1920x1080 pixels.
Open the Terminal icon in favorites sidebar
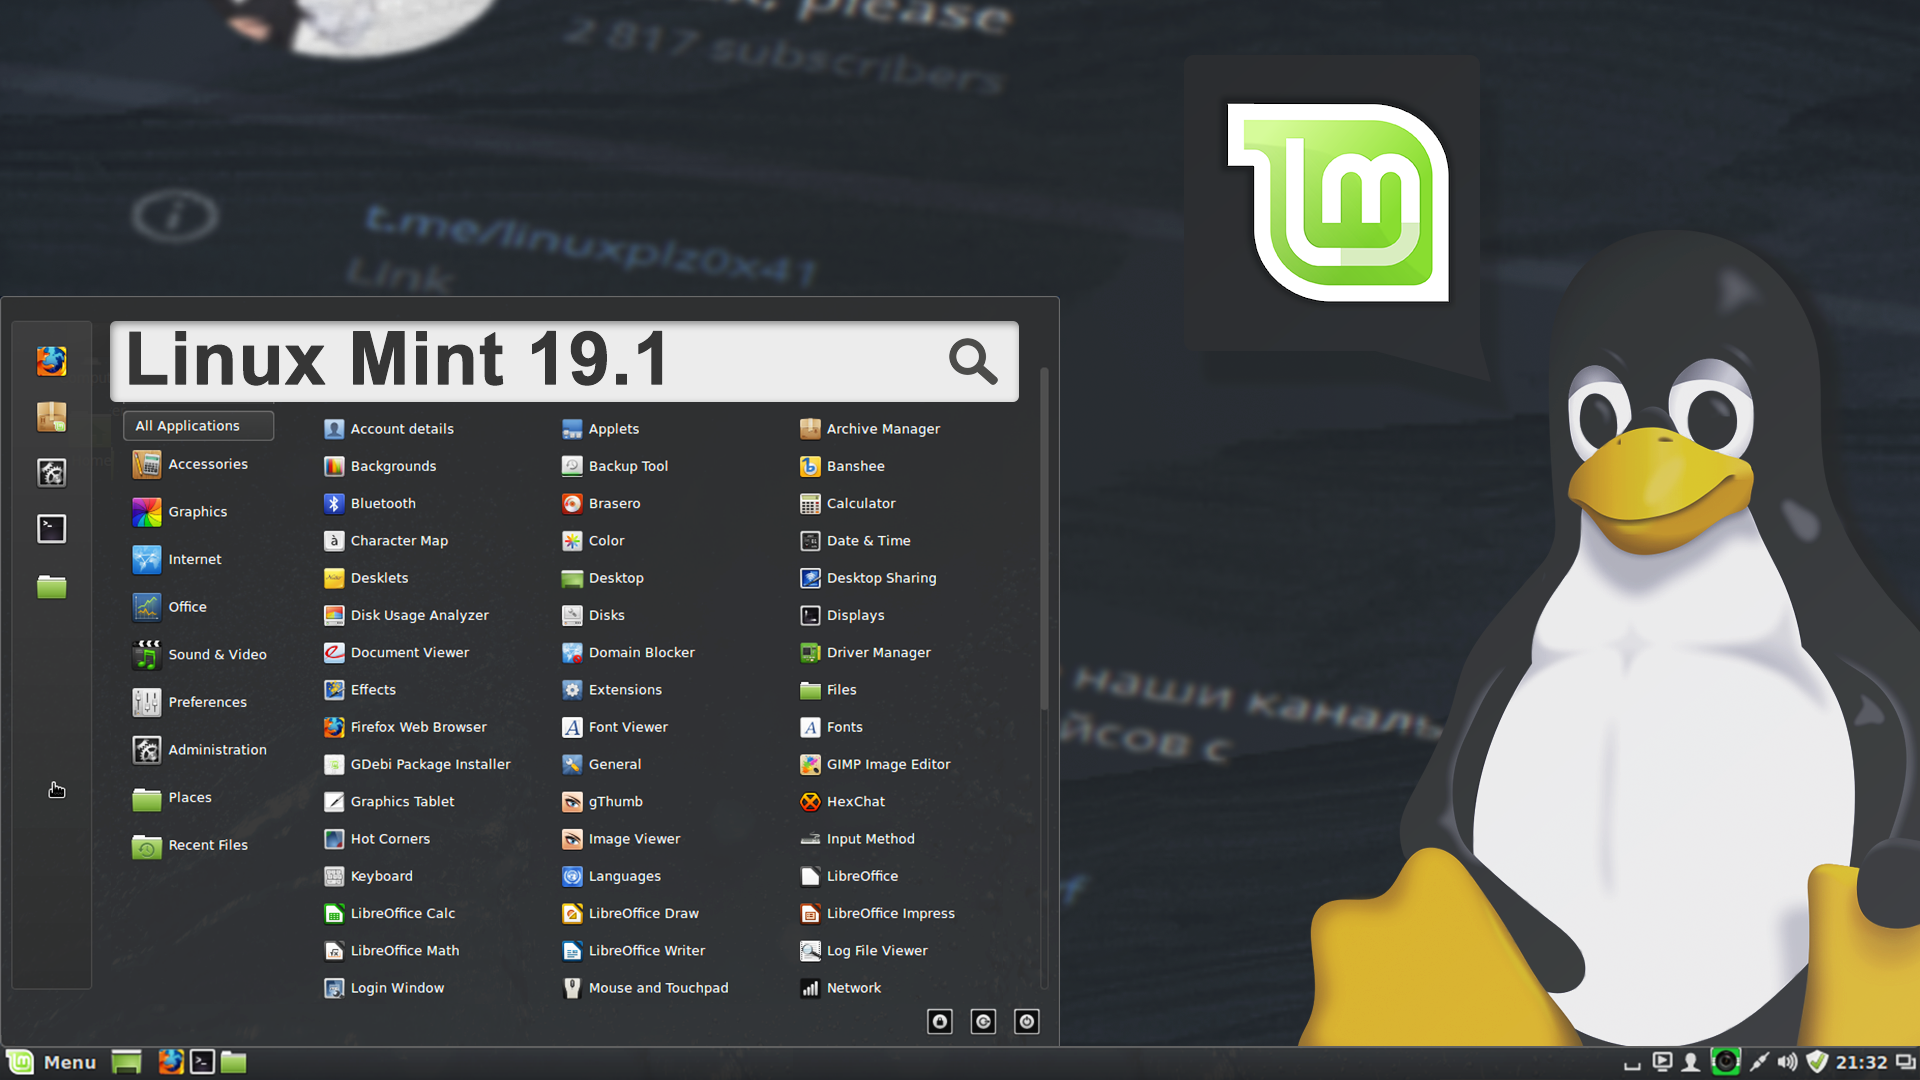pos(52,529)
